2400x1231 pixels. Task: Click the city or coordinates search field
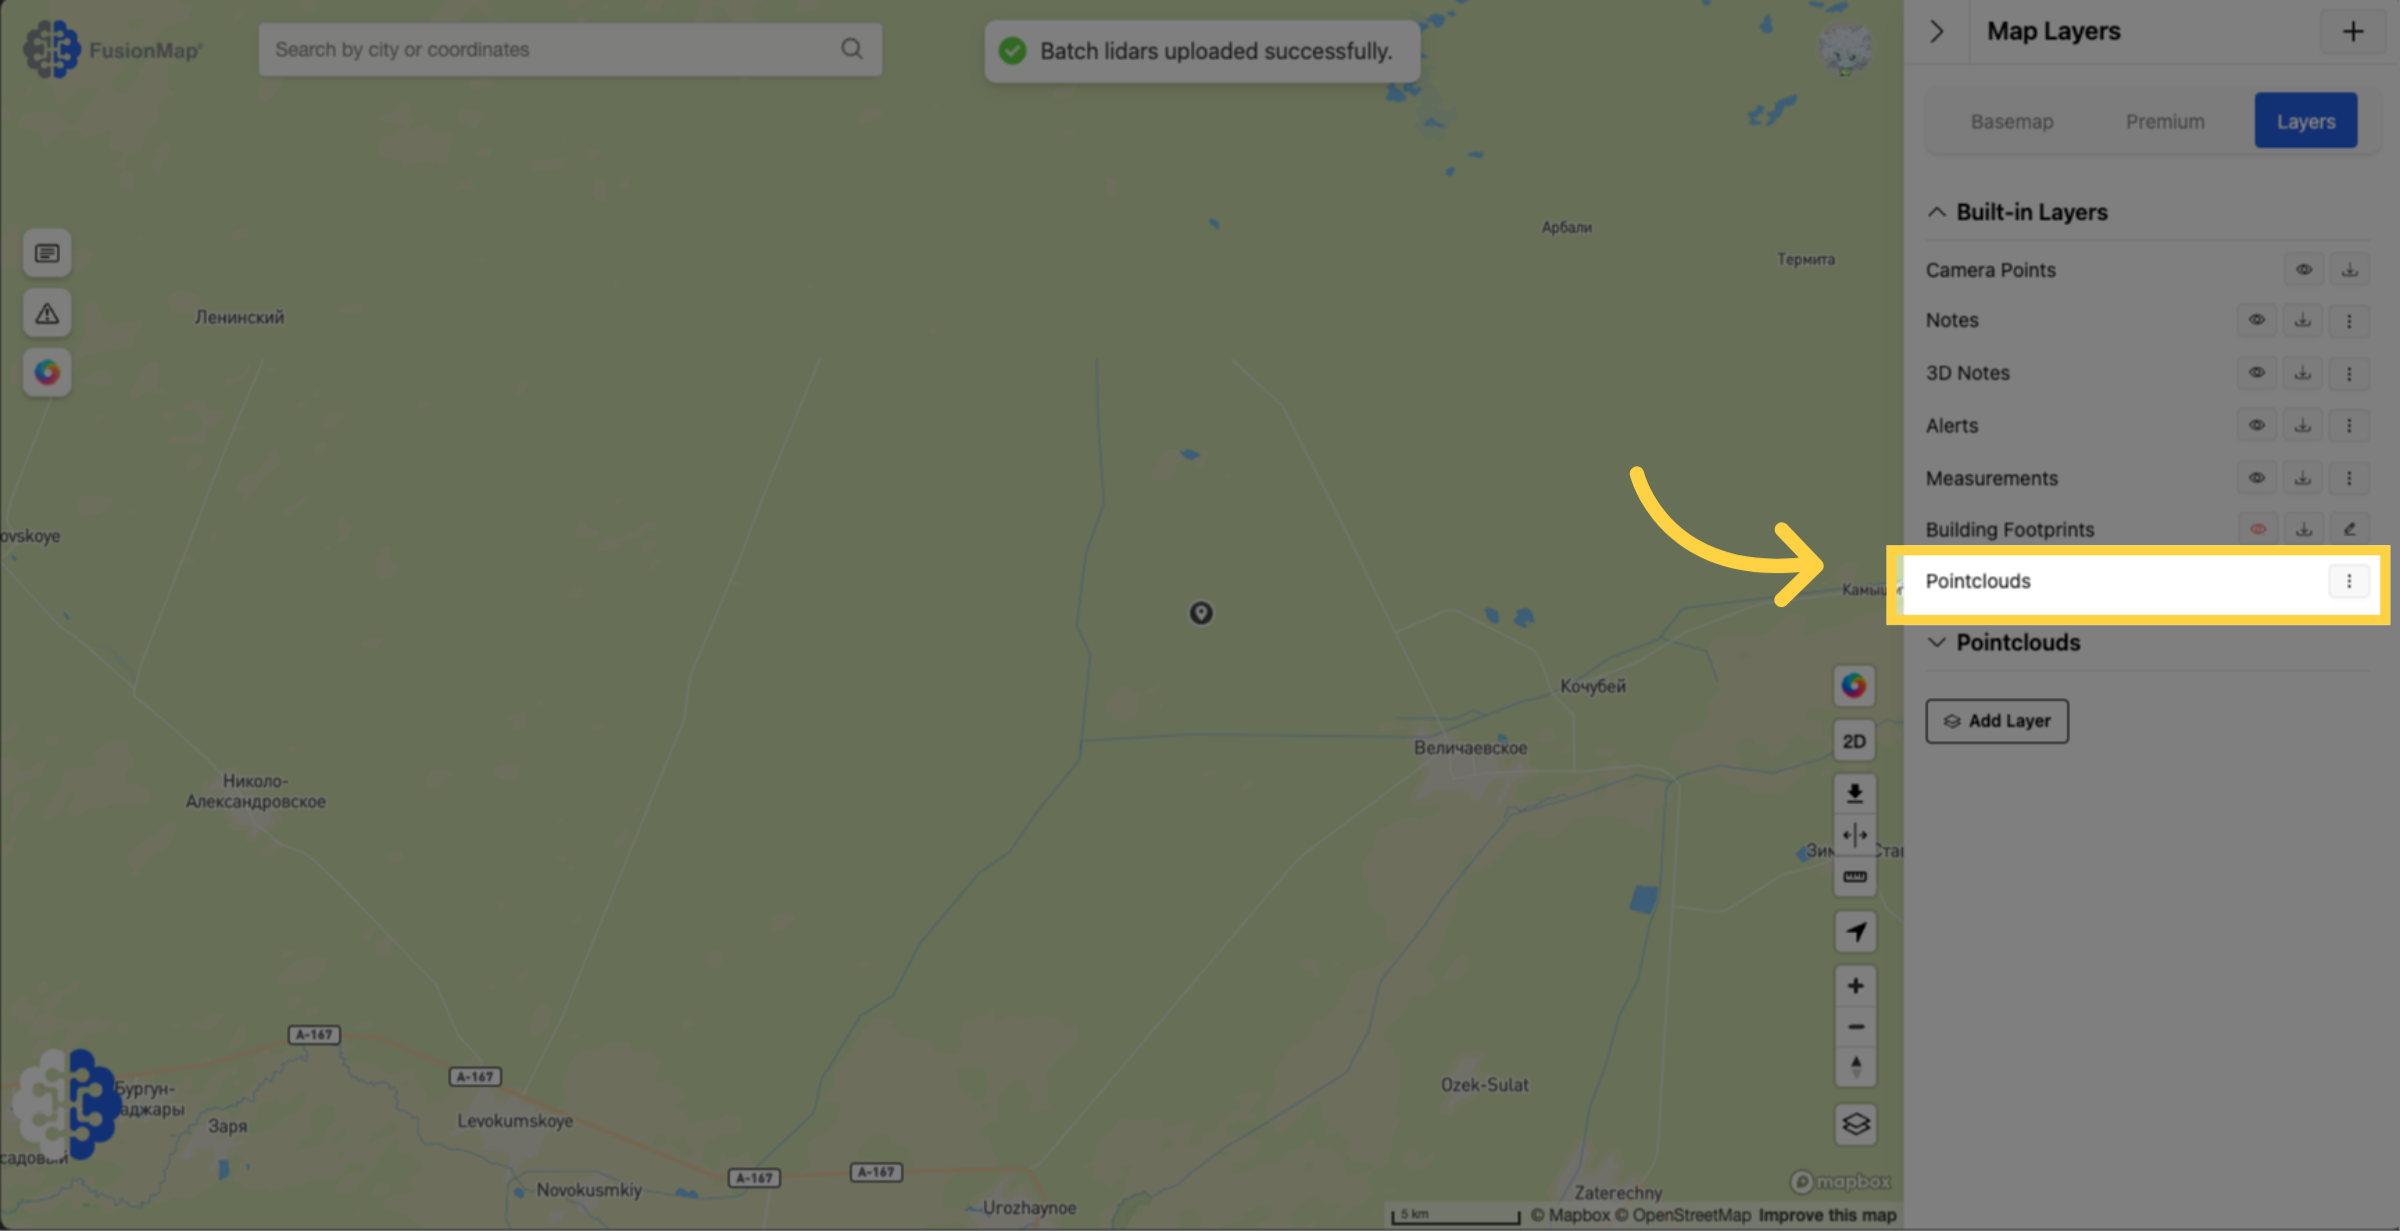click(x=570, y=49)
